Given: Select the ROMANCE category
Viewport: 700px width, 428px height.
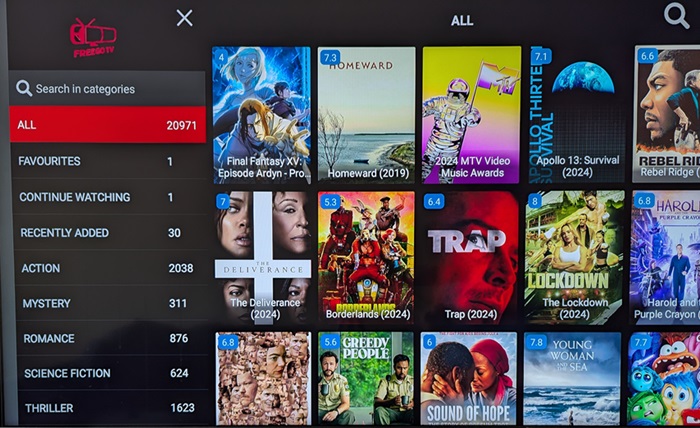Looking at the screenshot, I should pos(113,338).
